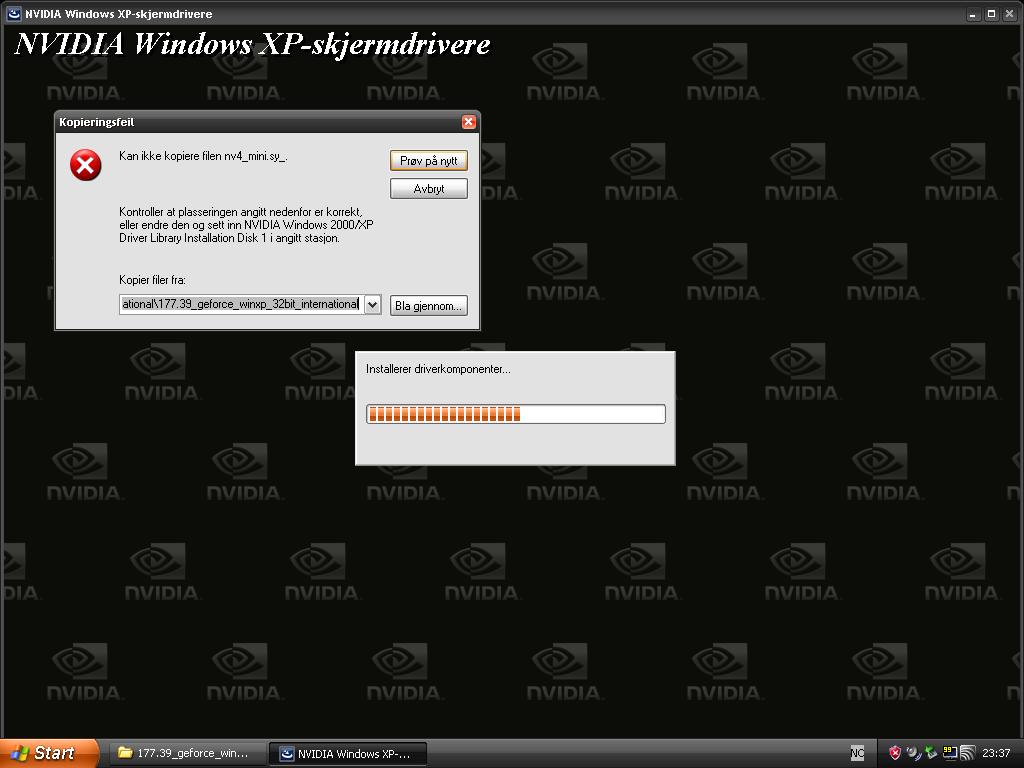Click the Safely Remove Hardware tray icon
Viewport: 1024px width, 768px height.
(x=931, y=753)
